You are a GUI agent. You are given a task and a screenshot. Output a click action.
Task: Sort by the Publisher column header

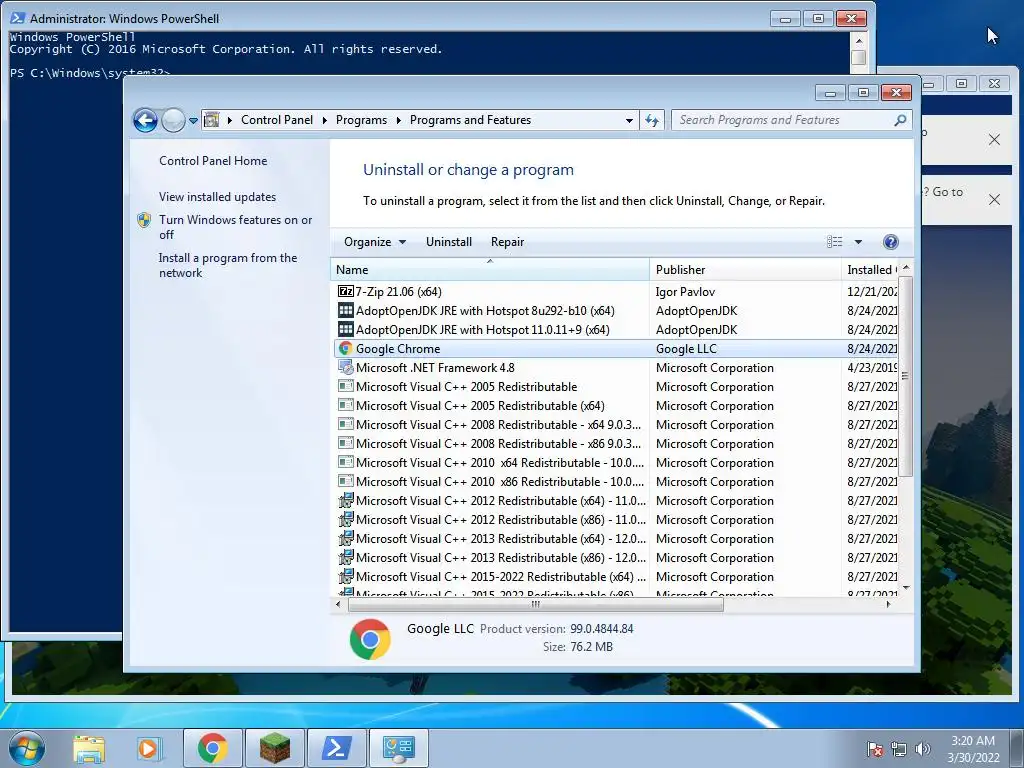point(745,269)
